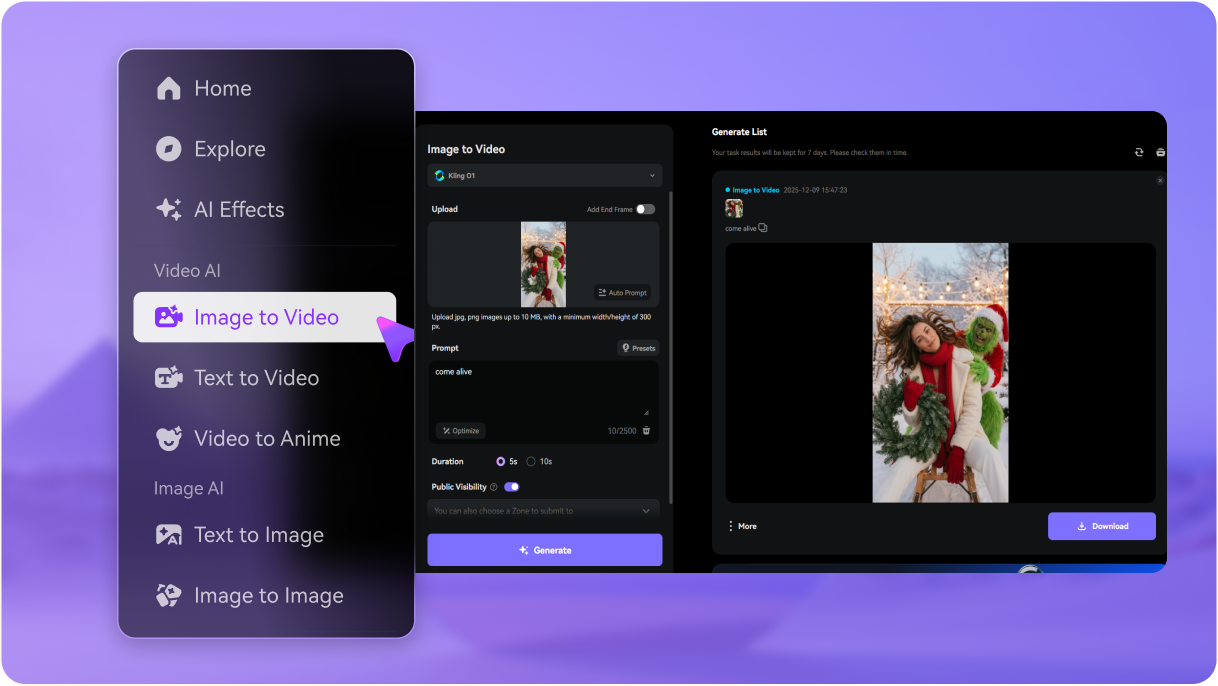1218x686 pixels.
Task: Click the refresh icon in Generate List
Action: click(1139, 152)
